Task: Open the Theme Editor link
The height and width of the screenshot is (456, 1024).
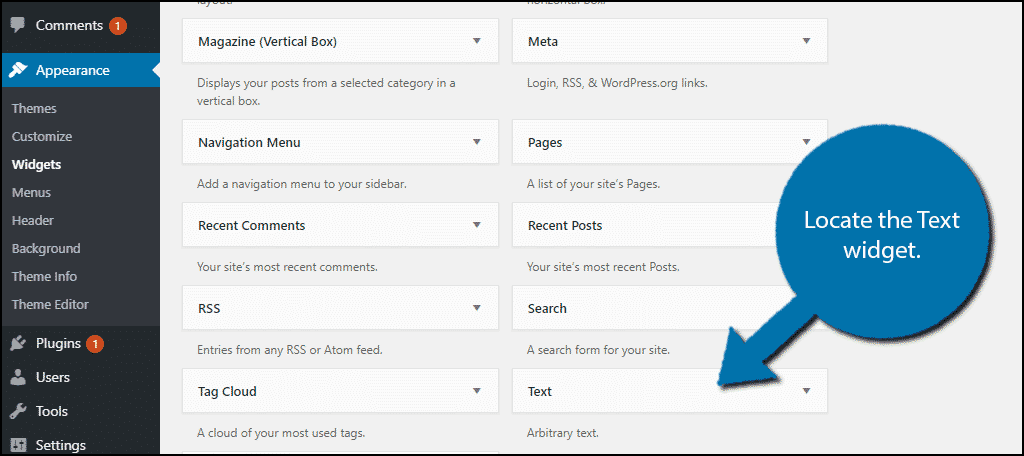Action: click(50, 304)
